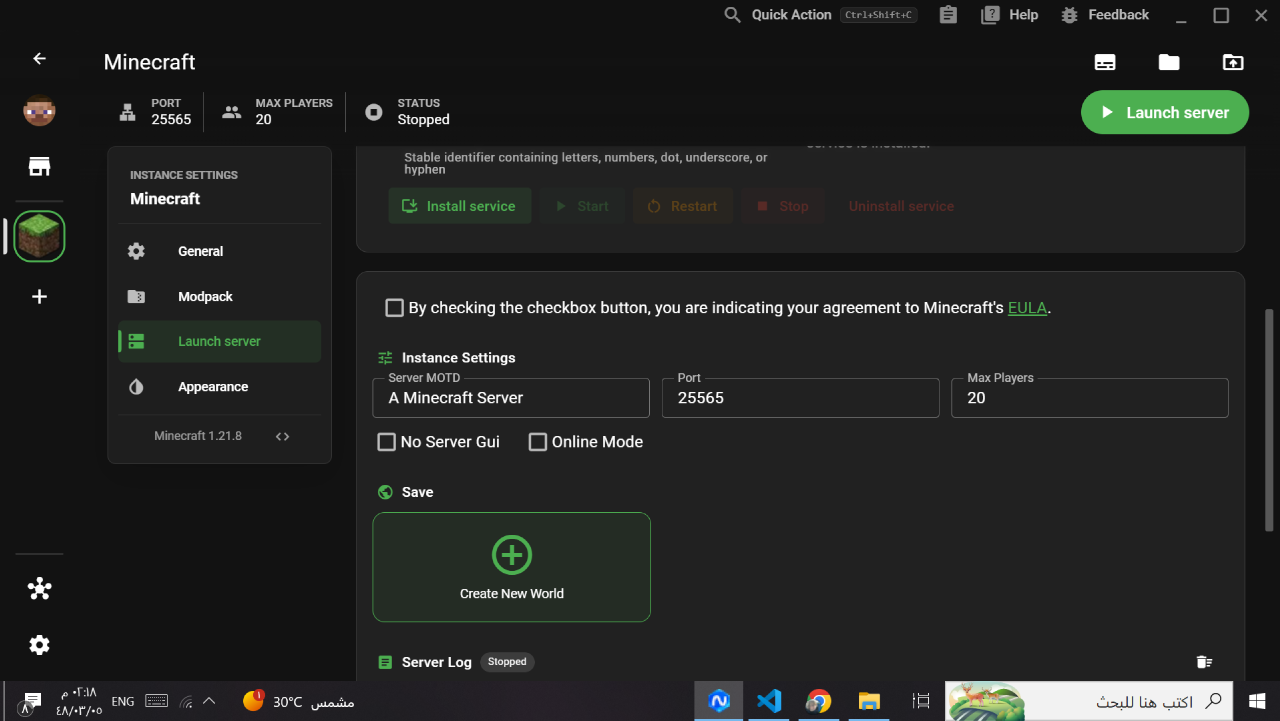Open Visual Studio Code from taskbar

[x=769, y=701]
